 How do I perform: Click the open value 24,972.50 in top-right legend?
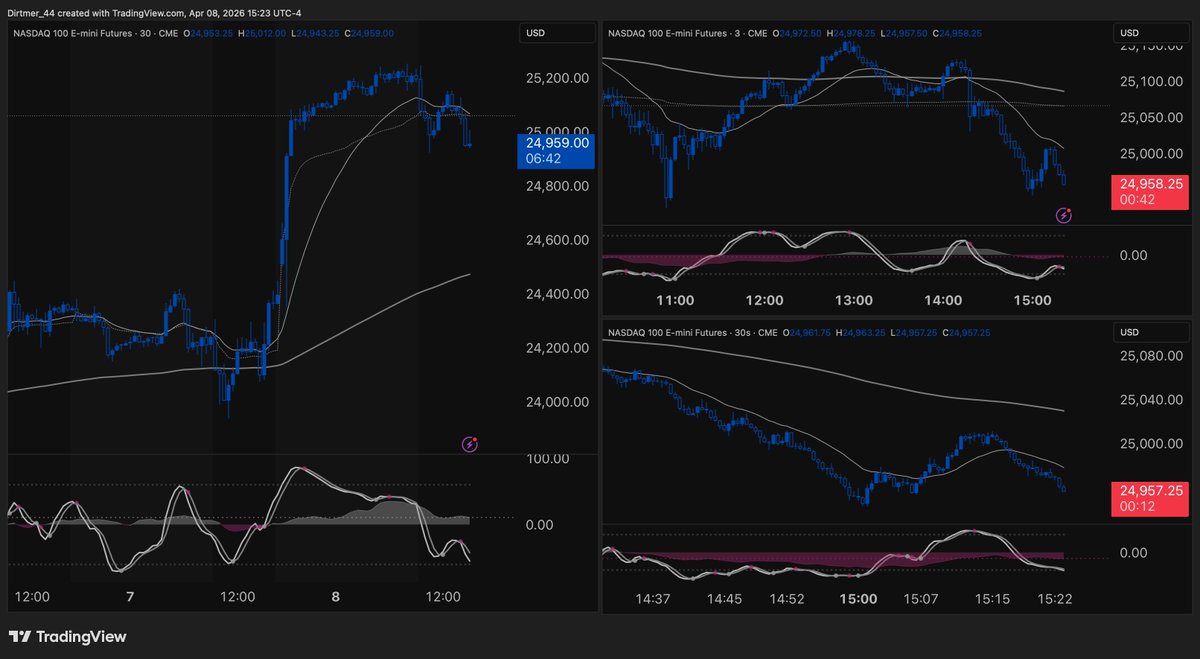tap(800, 32)
